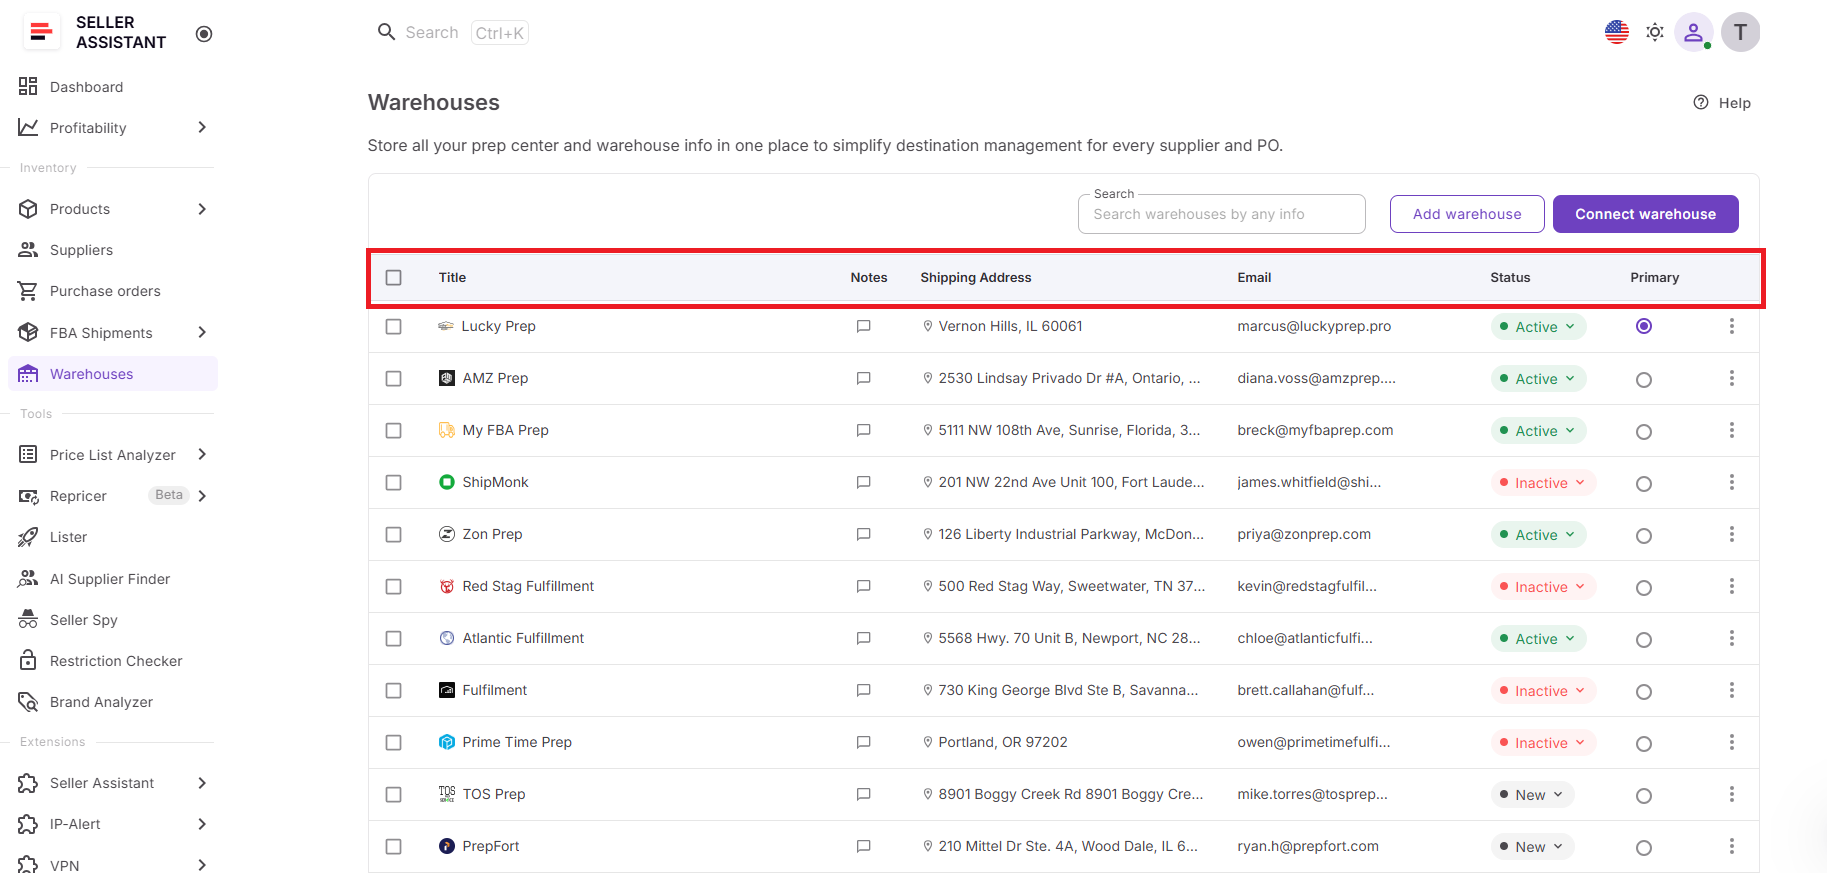Image resolution: width=1827 pixels, height=873 pixels.
Task: Switch theme with the sun icon
Action: pyautogui.click(x=1655, y=32)
